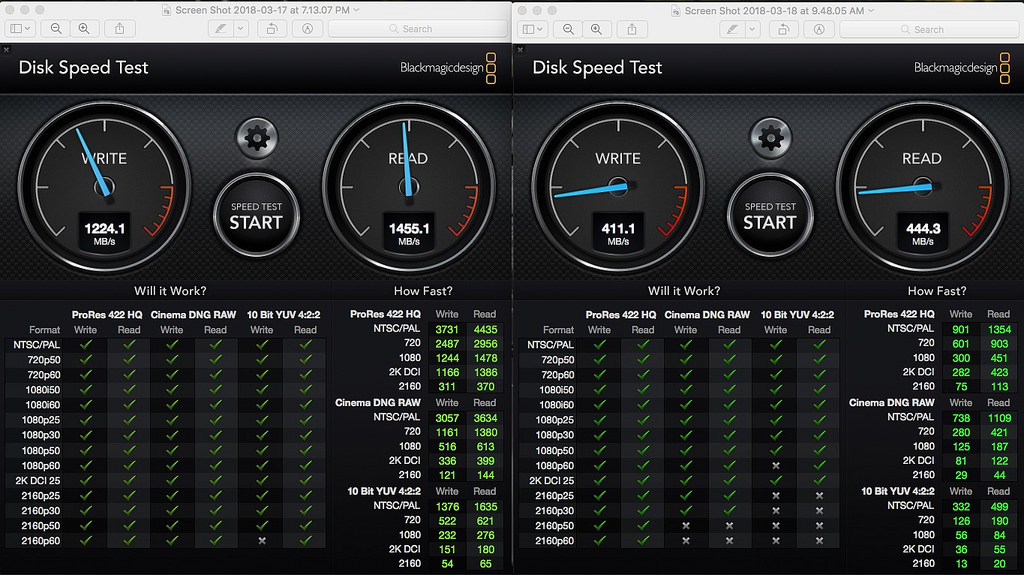Screen dimensions: 1024x575
Task: Click the 411.1 MB/s write readout
Action: click(618, 232)
